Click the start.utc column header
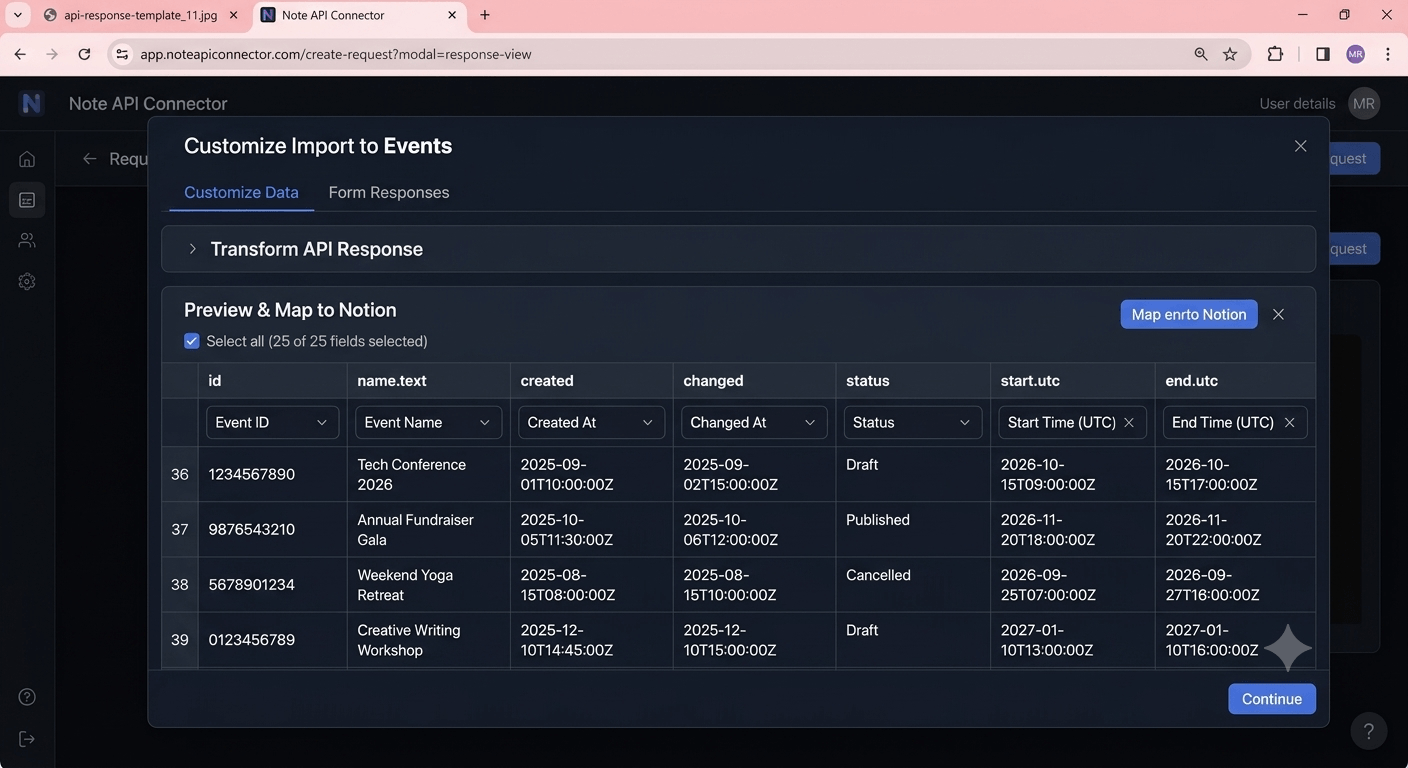This screenshot has width=1408, height=768. [1072, 381]
